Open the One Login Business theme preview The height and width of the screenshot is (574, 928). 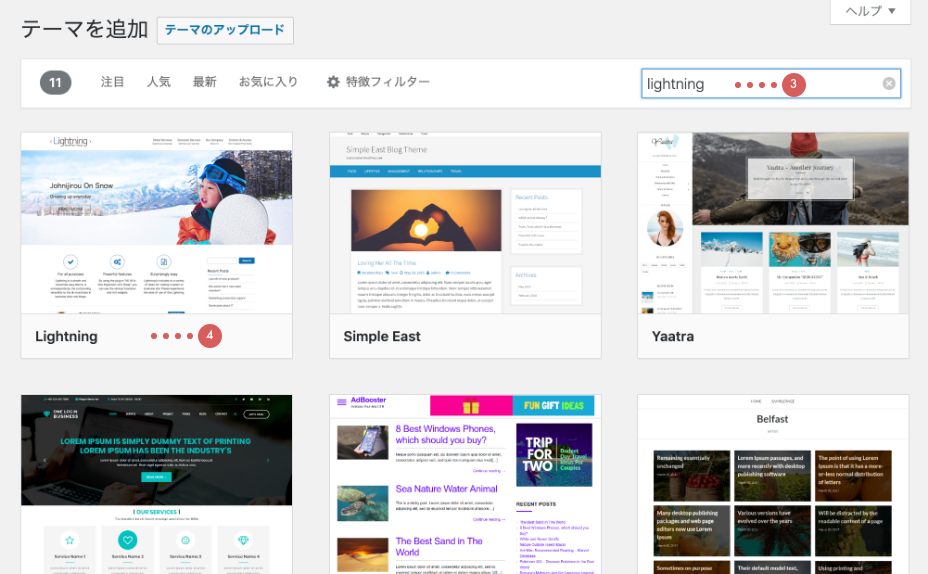[x=157, y=484]
